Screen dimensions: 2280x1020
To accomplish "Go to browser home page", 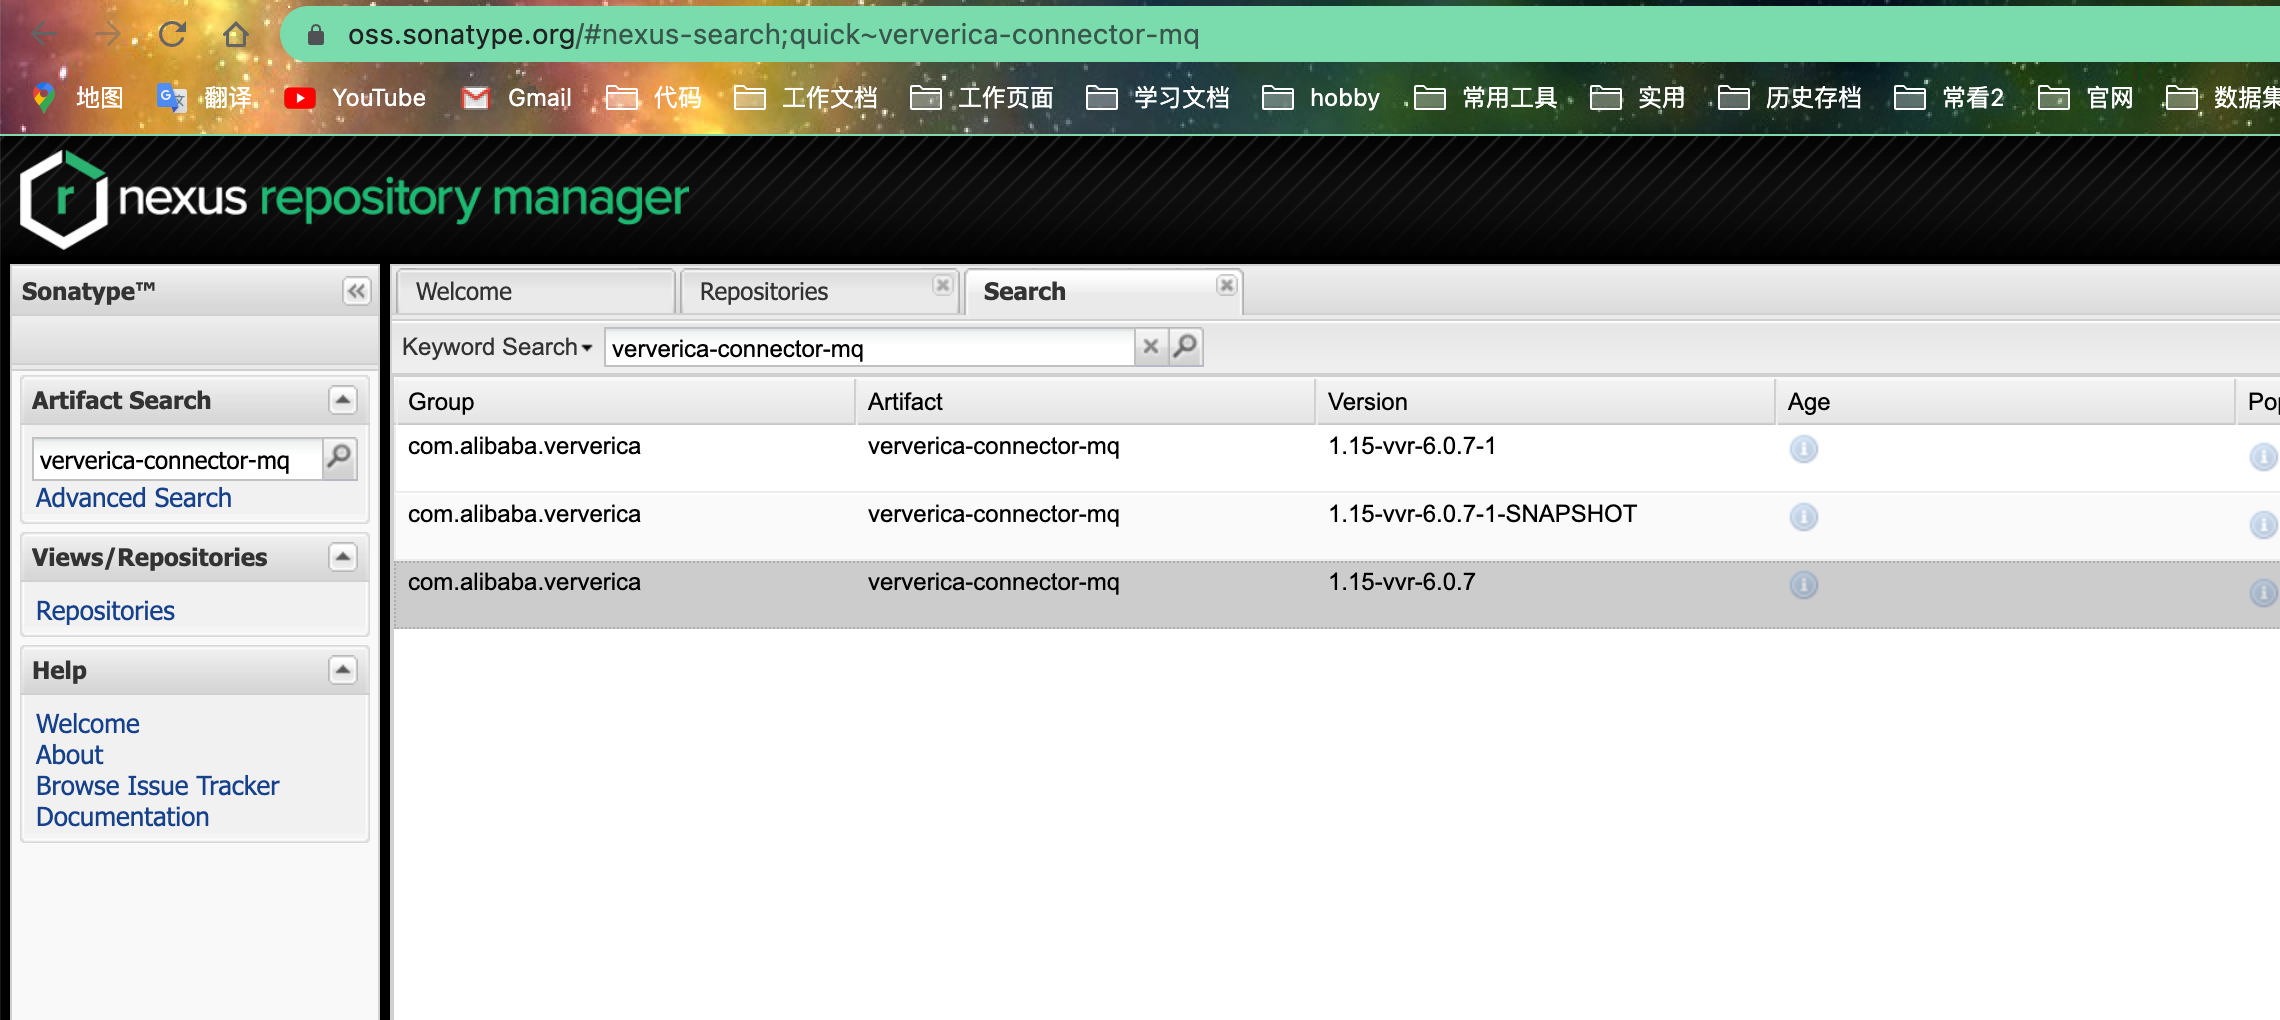I will click(x=236, y=35).
